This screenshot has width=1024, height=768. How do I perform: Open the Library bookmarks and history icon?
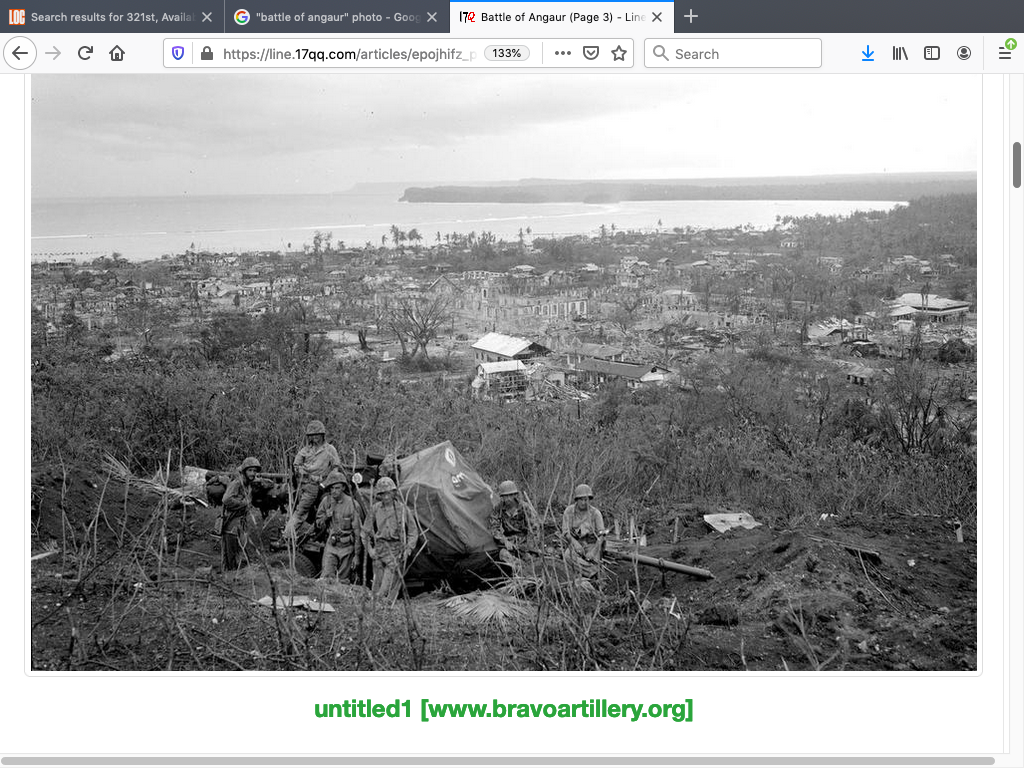click(x=900, y=54)
